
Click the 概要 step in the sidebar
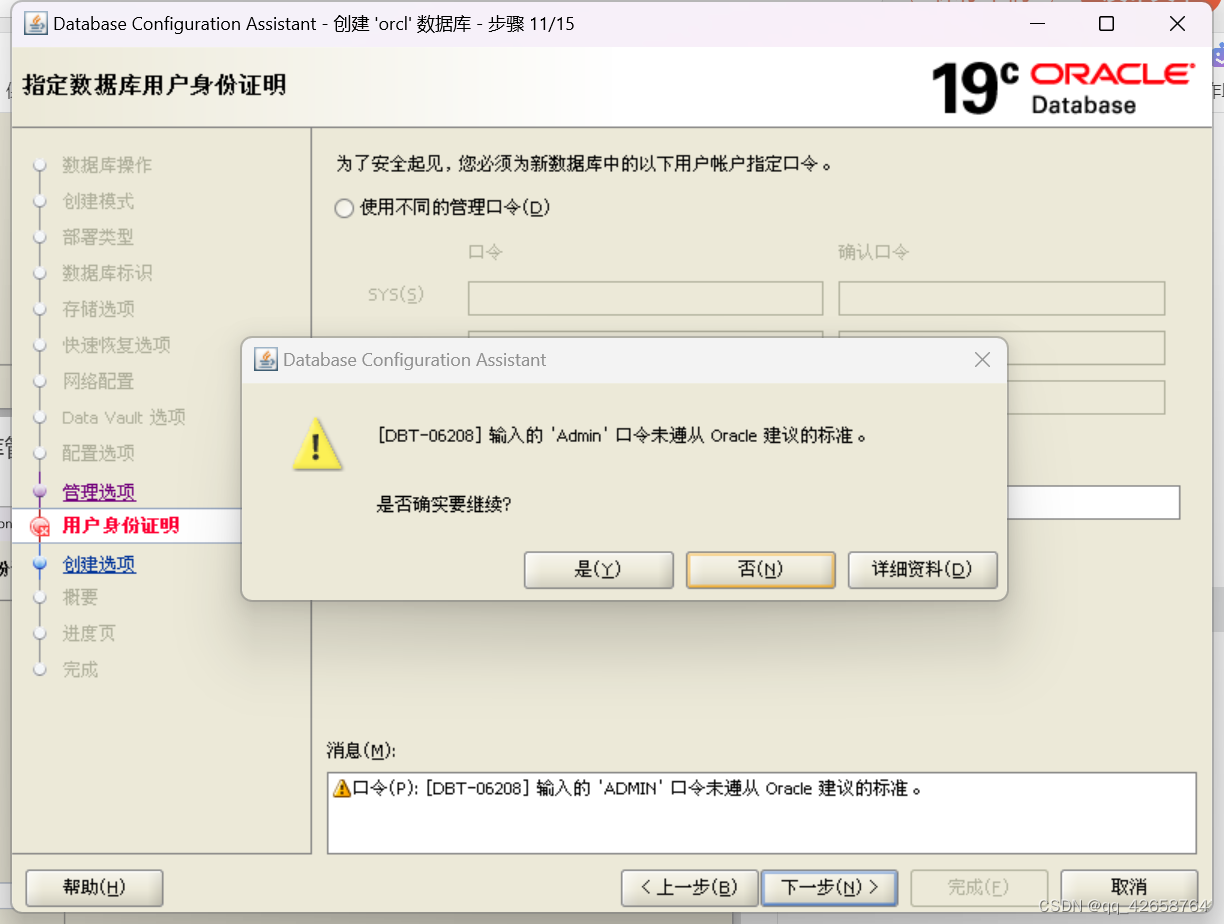tap(80, 597)
